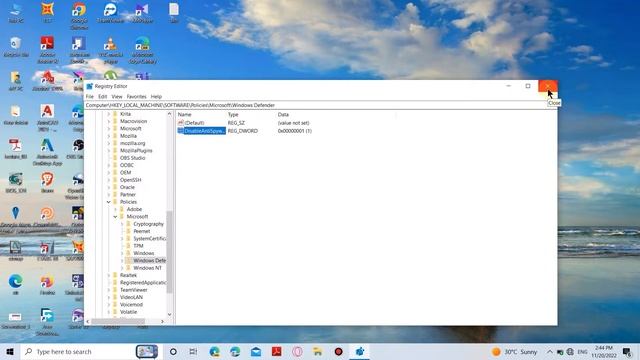Select the Windows Defender key
This screenshot has height=360, width=640.
click(149, 260)
